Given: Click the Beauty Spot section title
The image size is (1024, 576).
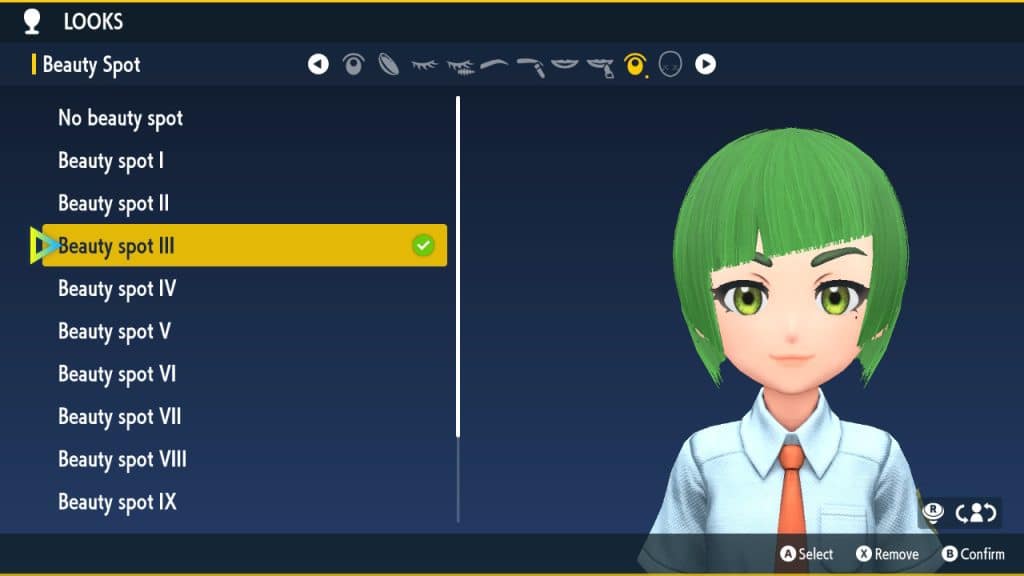Looking at the screenshot, I should [x=91, y=65].
